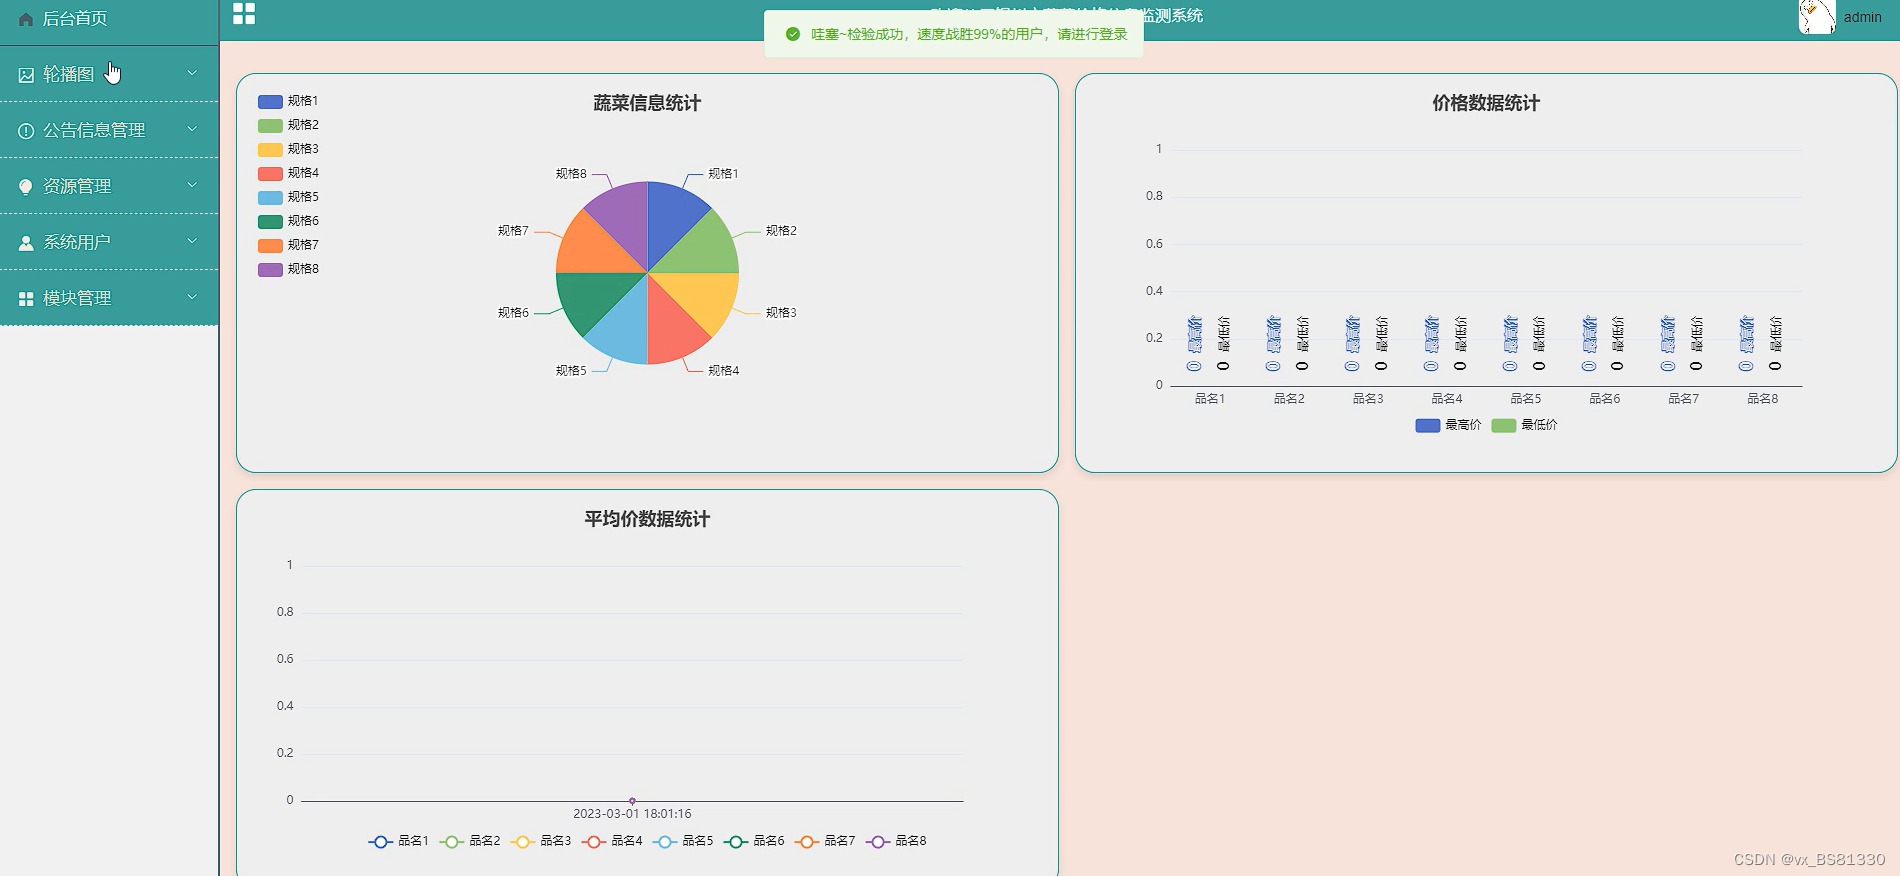This screenshot has width=1900, height=876.
Task: Toggle 品名5 line in average price legend
Action: tap(682, 841)
